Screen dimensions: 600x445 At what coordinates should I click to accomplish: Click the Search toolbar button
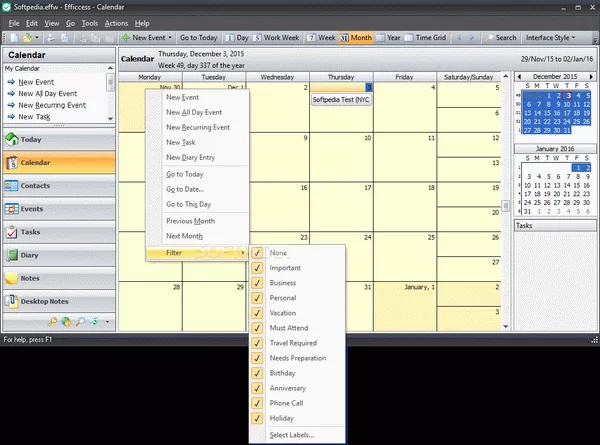(x=501, y=38)
